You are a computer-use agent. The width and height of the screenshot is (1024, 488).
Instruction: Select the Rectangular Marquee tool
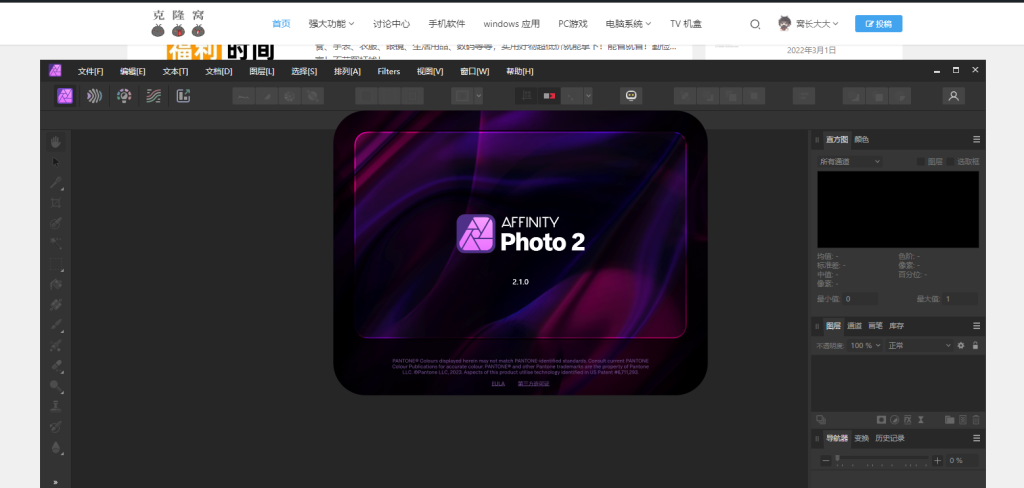coord(56,264)
